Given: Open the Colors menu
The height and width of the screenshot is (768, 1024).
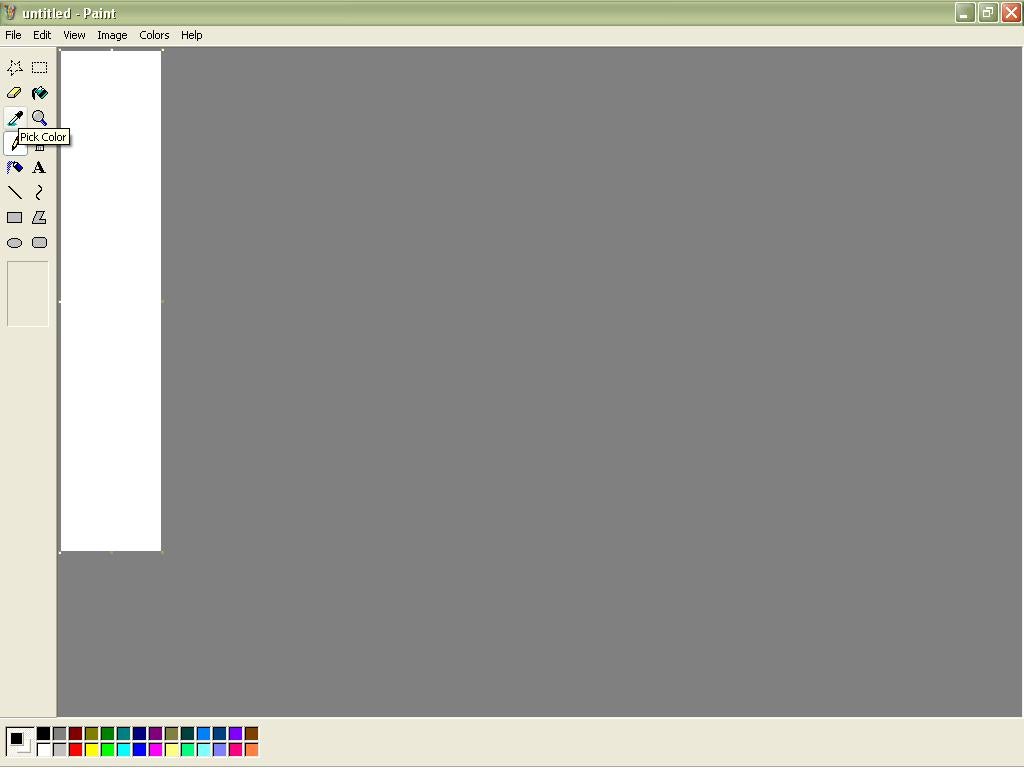Looking at the screenshot, I should pos(154,35).
